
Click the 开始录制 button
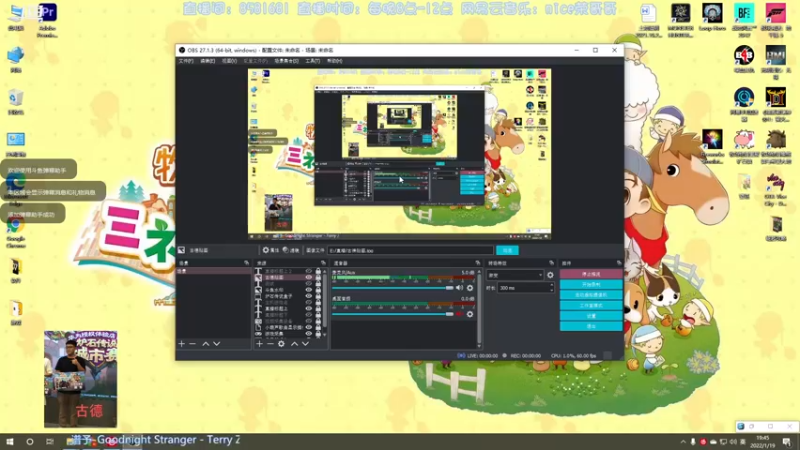tap(591, 285)
